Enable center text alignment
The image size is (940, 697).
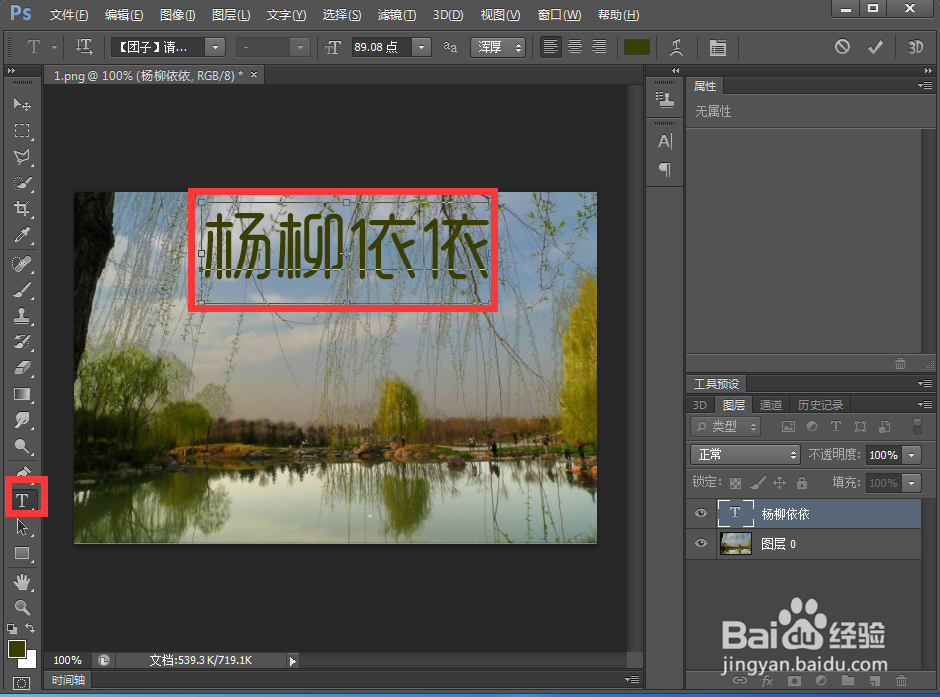coord(574,46)
